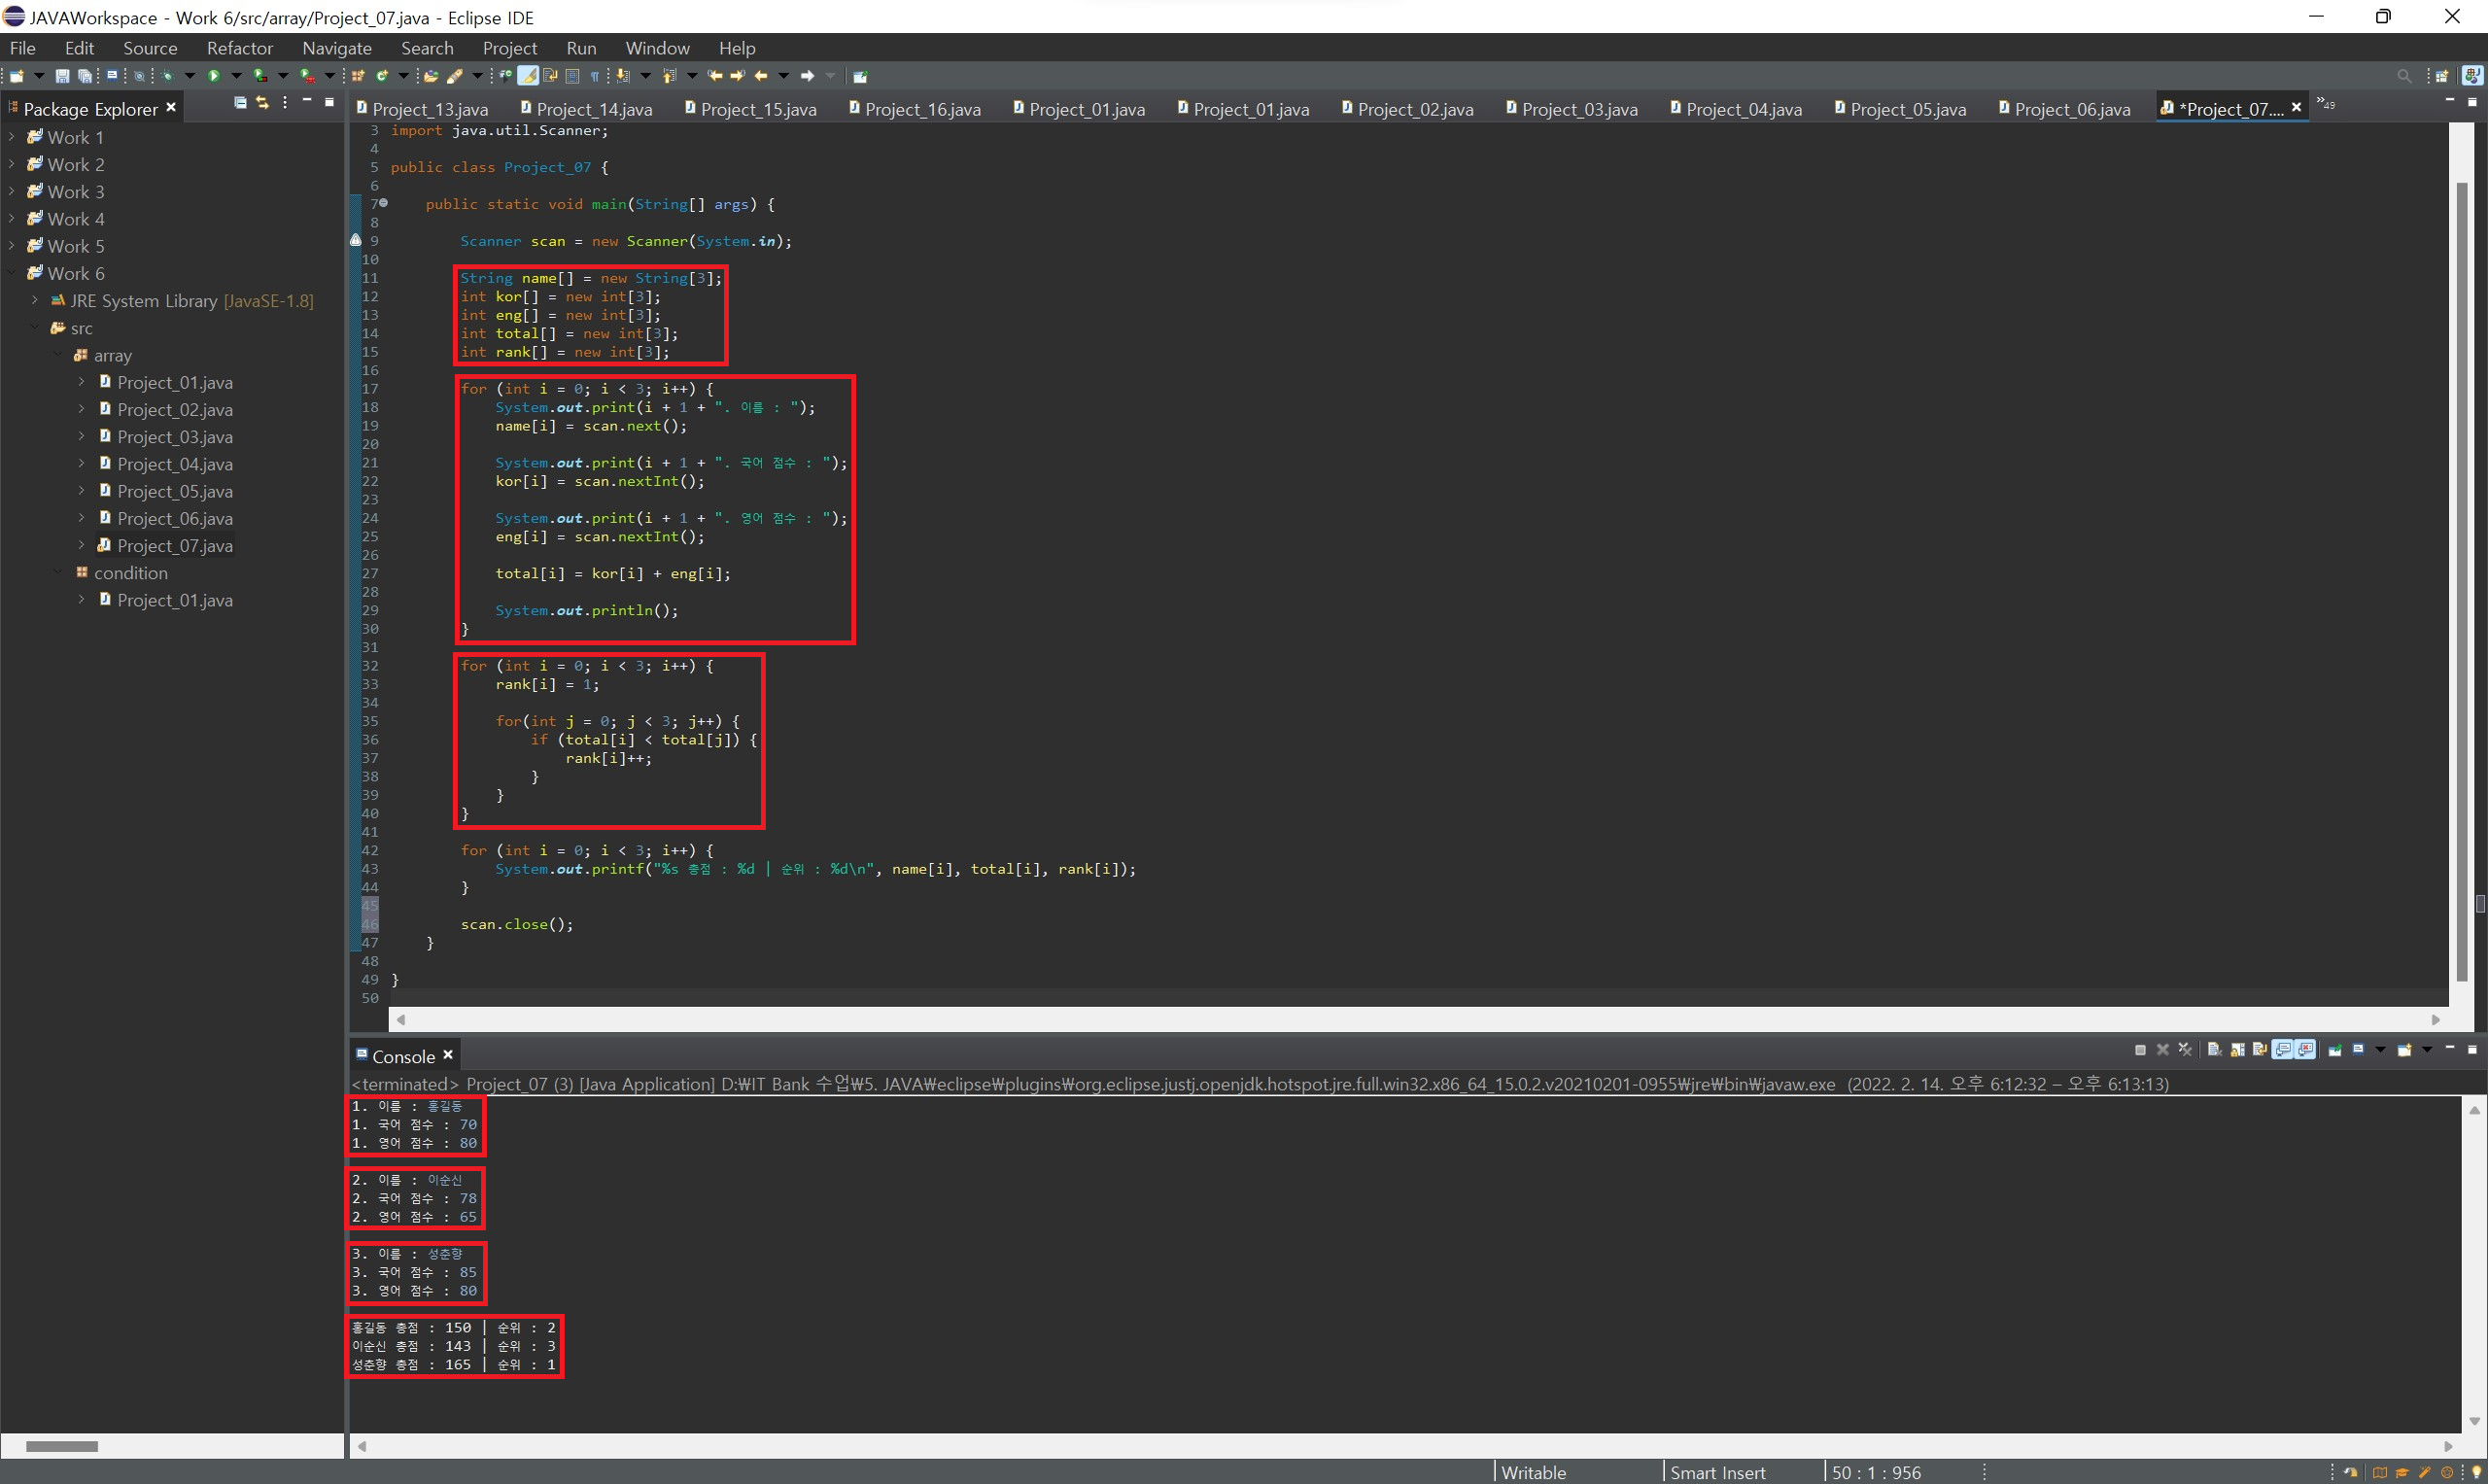Toggle Scroll Lock in Console toolbar
The image size is (2488, 1484).
(x=2237, y=1049)
